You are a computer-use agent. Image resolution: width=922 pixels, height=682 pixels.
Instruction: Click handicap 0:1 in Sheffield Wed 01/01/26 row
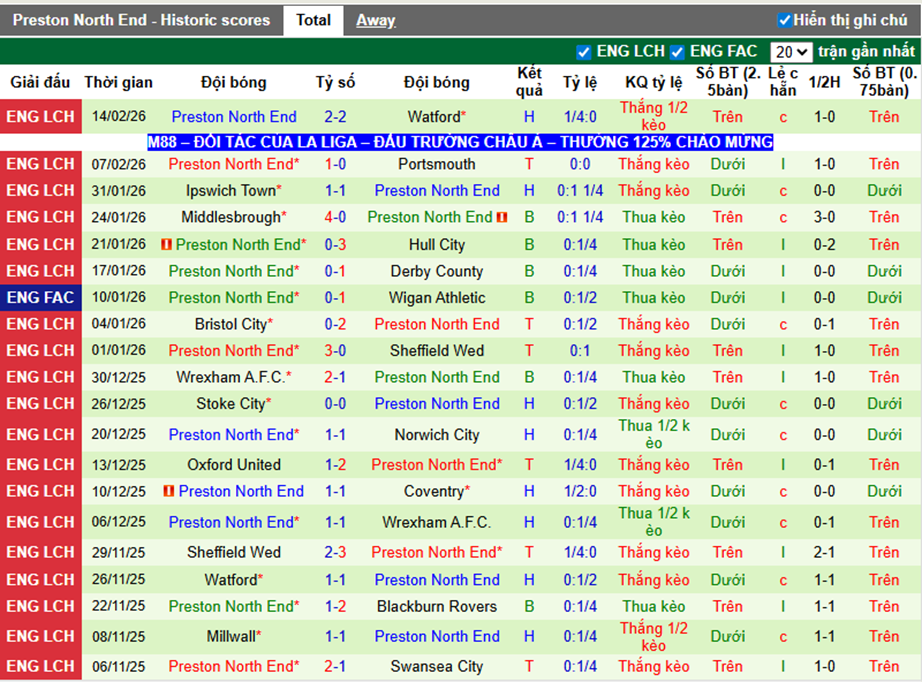pos(580,350)
